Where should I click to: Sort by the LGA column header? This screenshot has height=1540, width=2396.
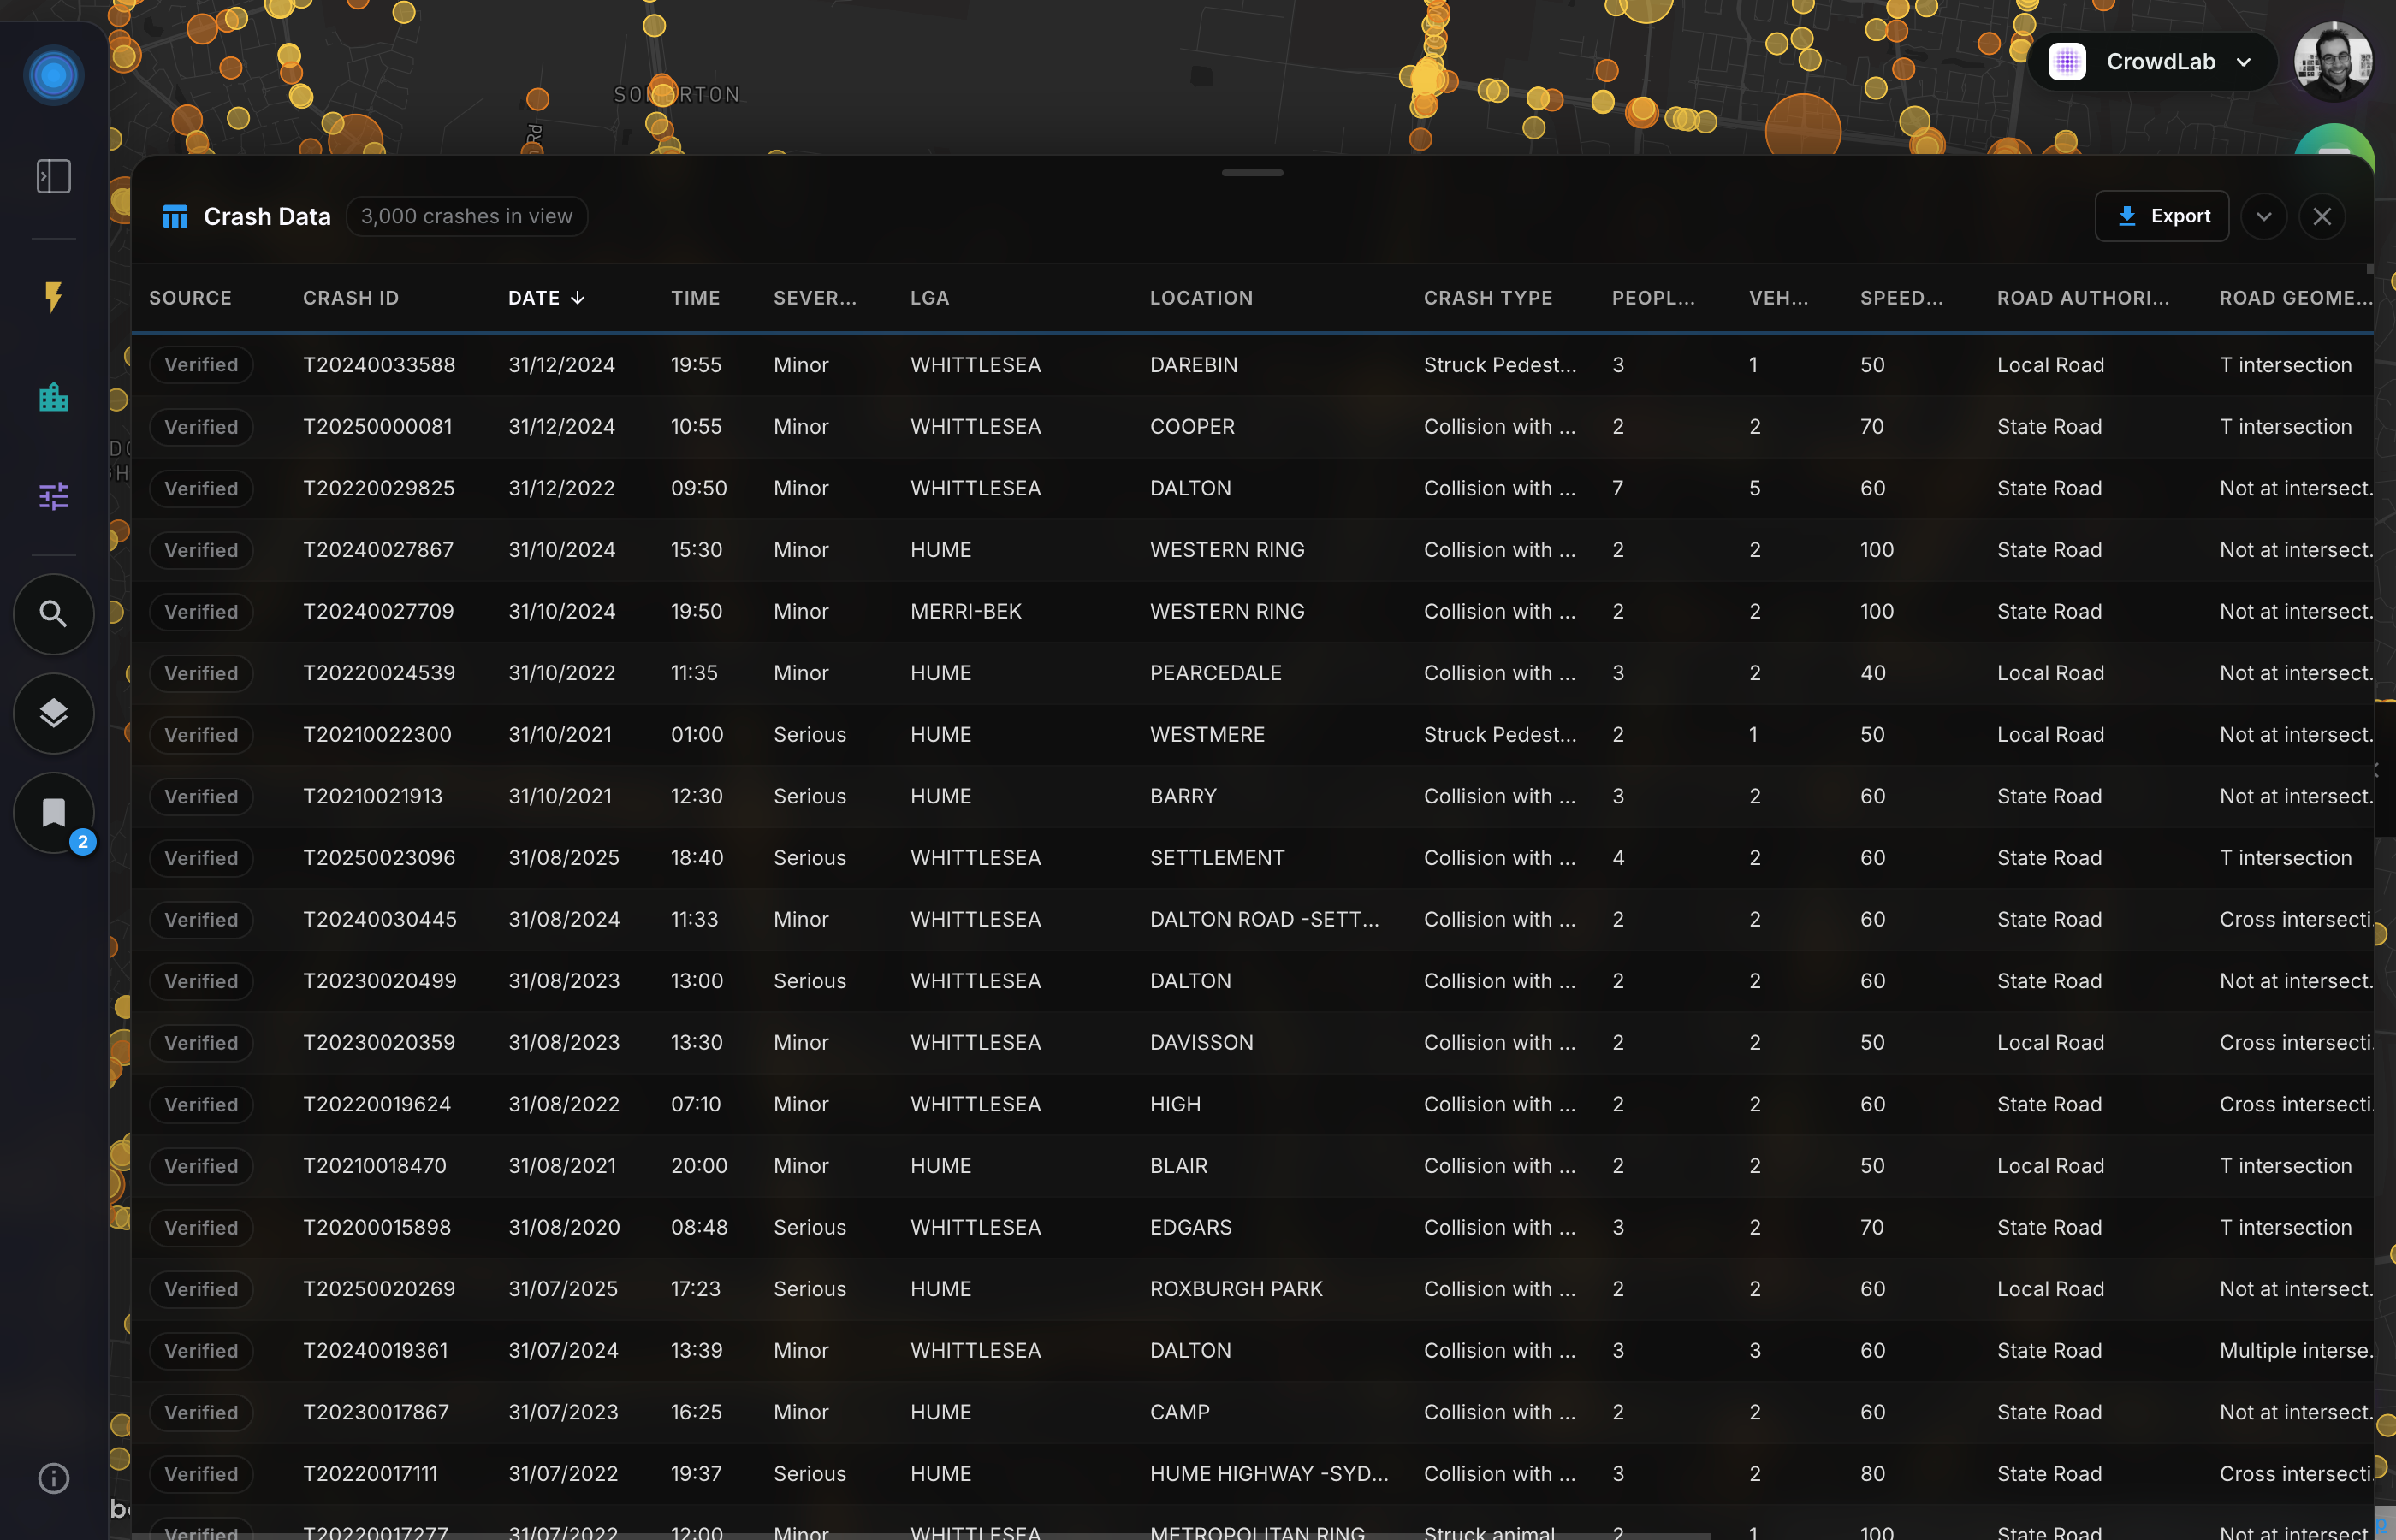pos(930,298)
